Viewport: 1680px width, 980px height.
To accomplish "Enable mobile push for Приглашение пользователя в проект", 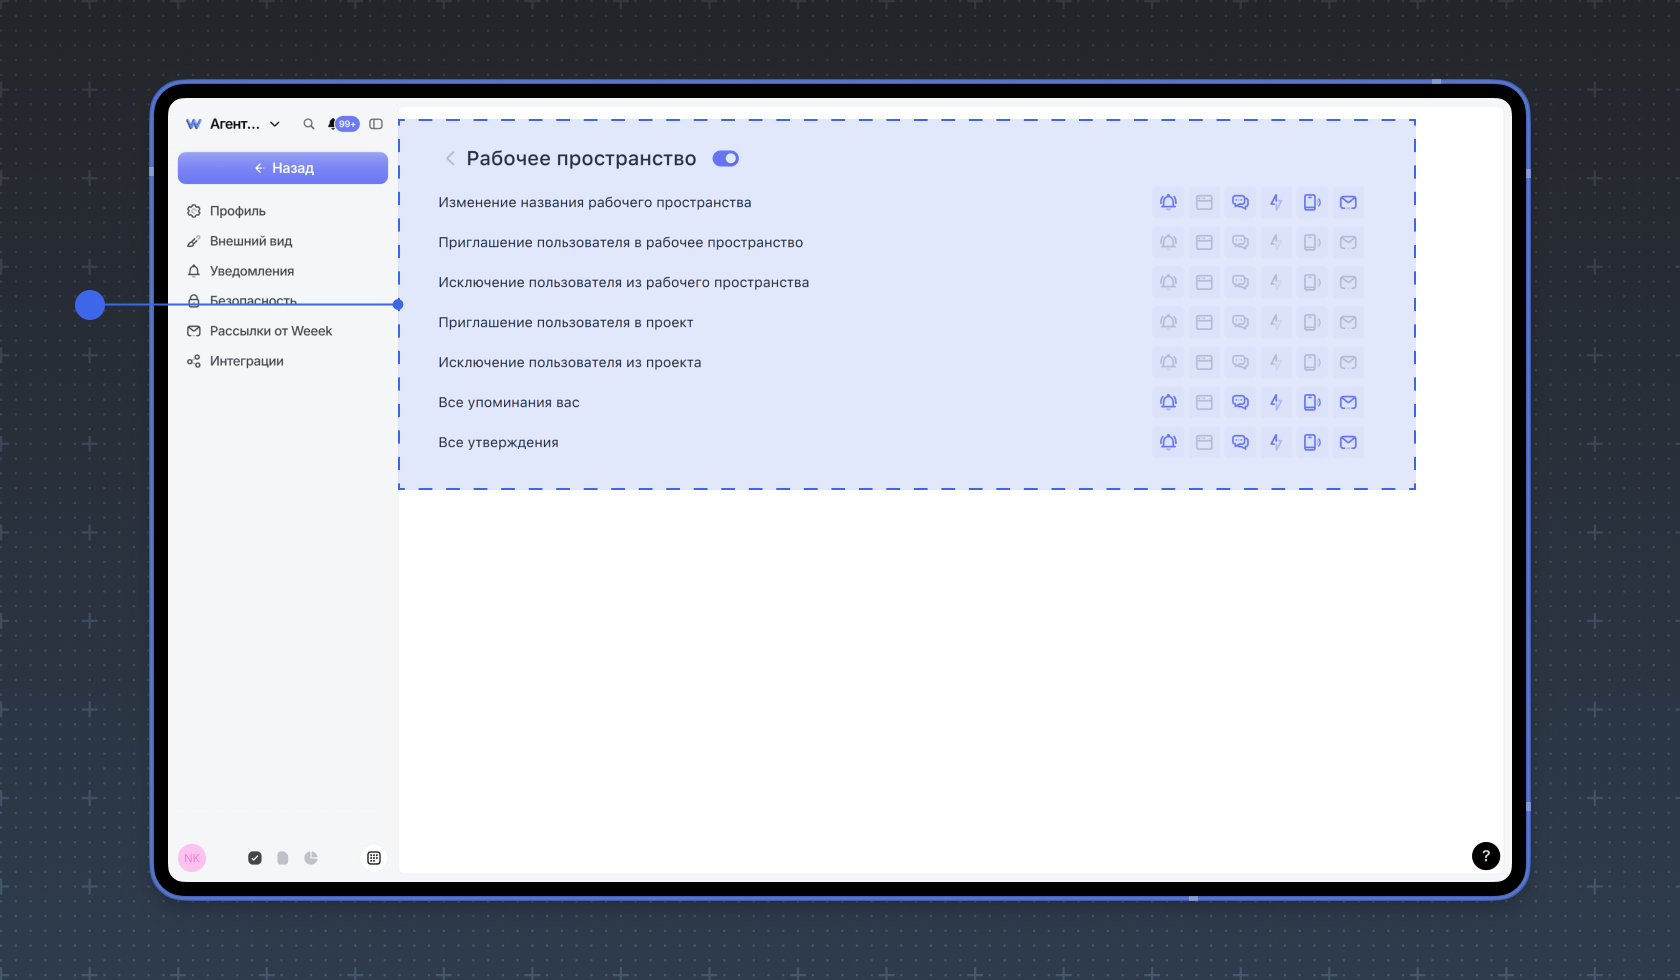I will click(x=1312, y=322).
